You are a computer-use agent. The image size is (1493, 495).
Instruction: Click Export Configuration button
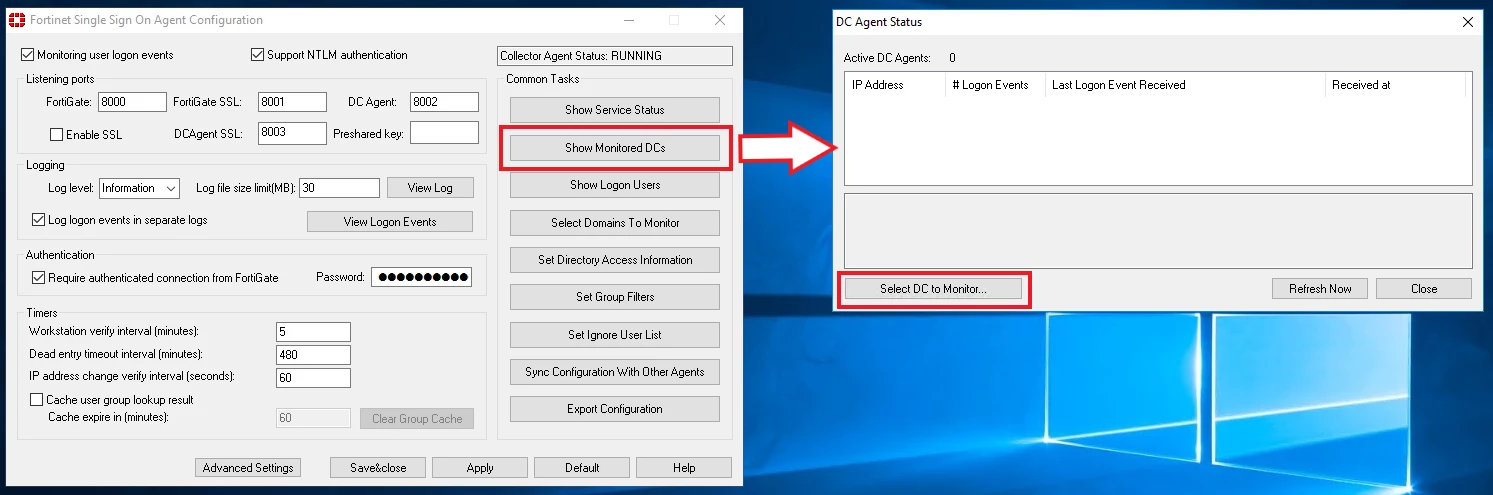[x=615, y=409]
